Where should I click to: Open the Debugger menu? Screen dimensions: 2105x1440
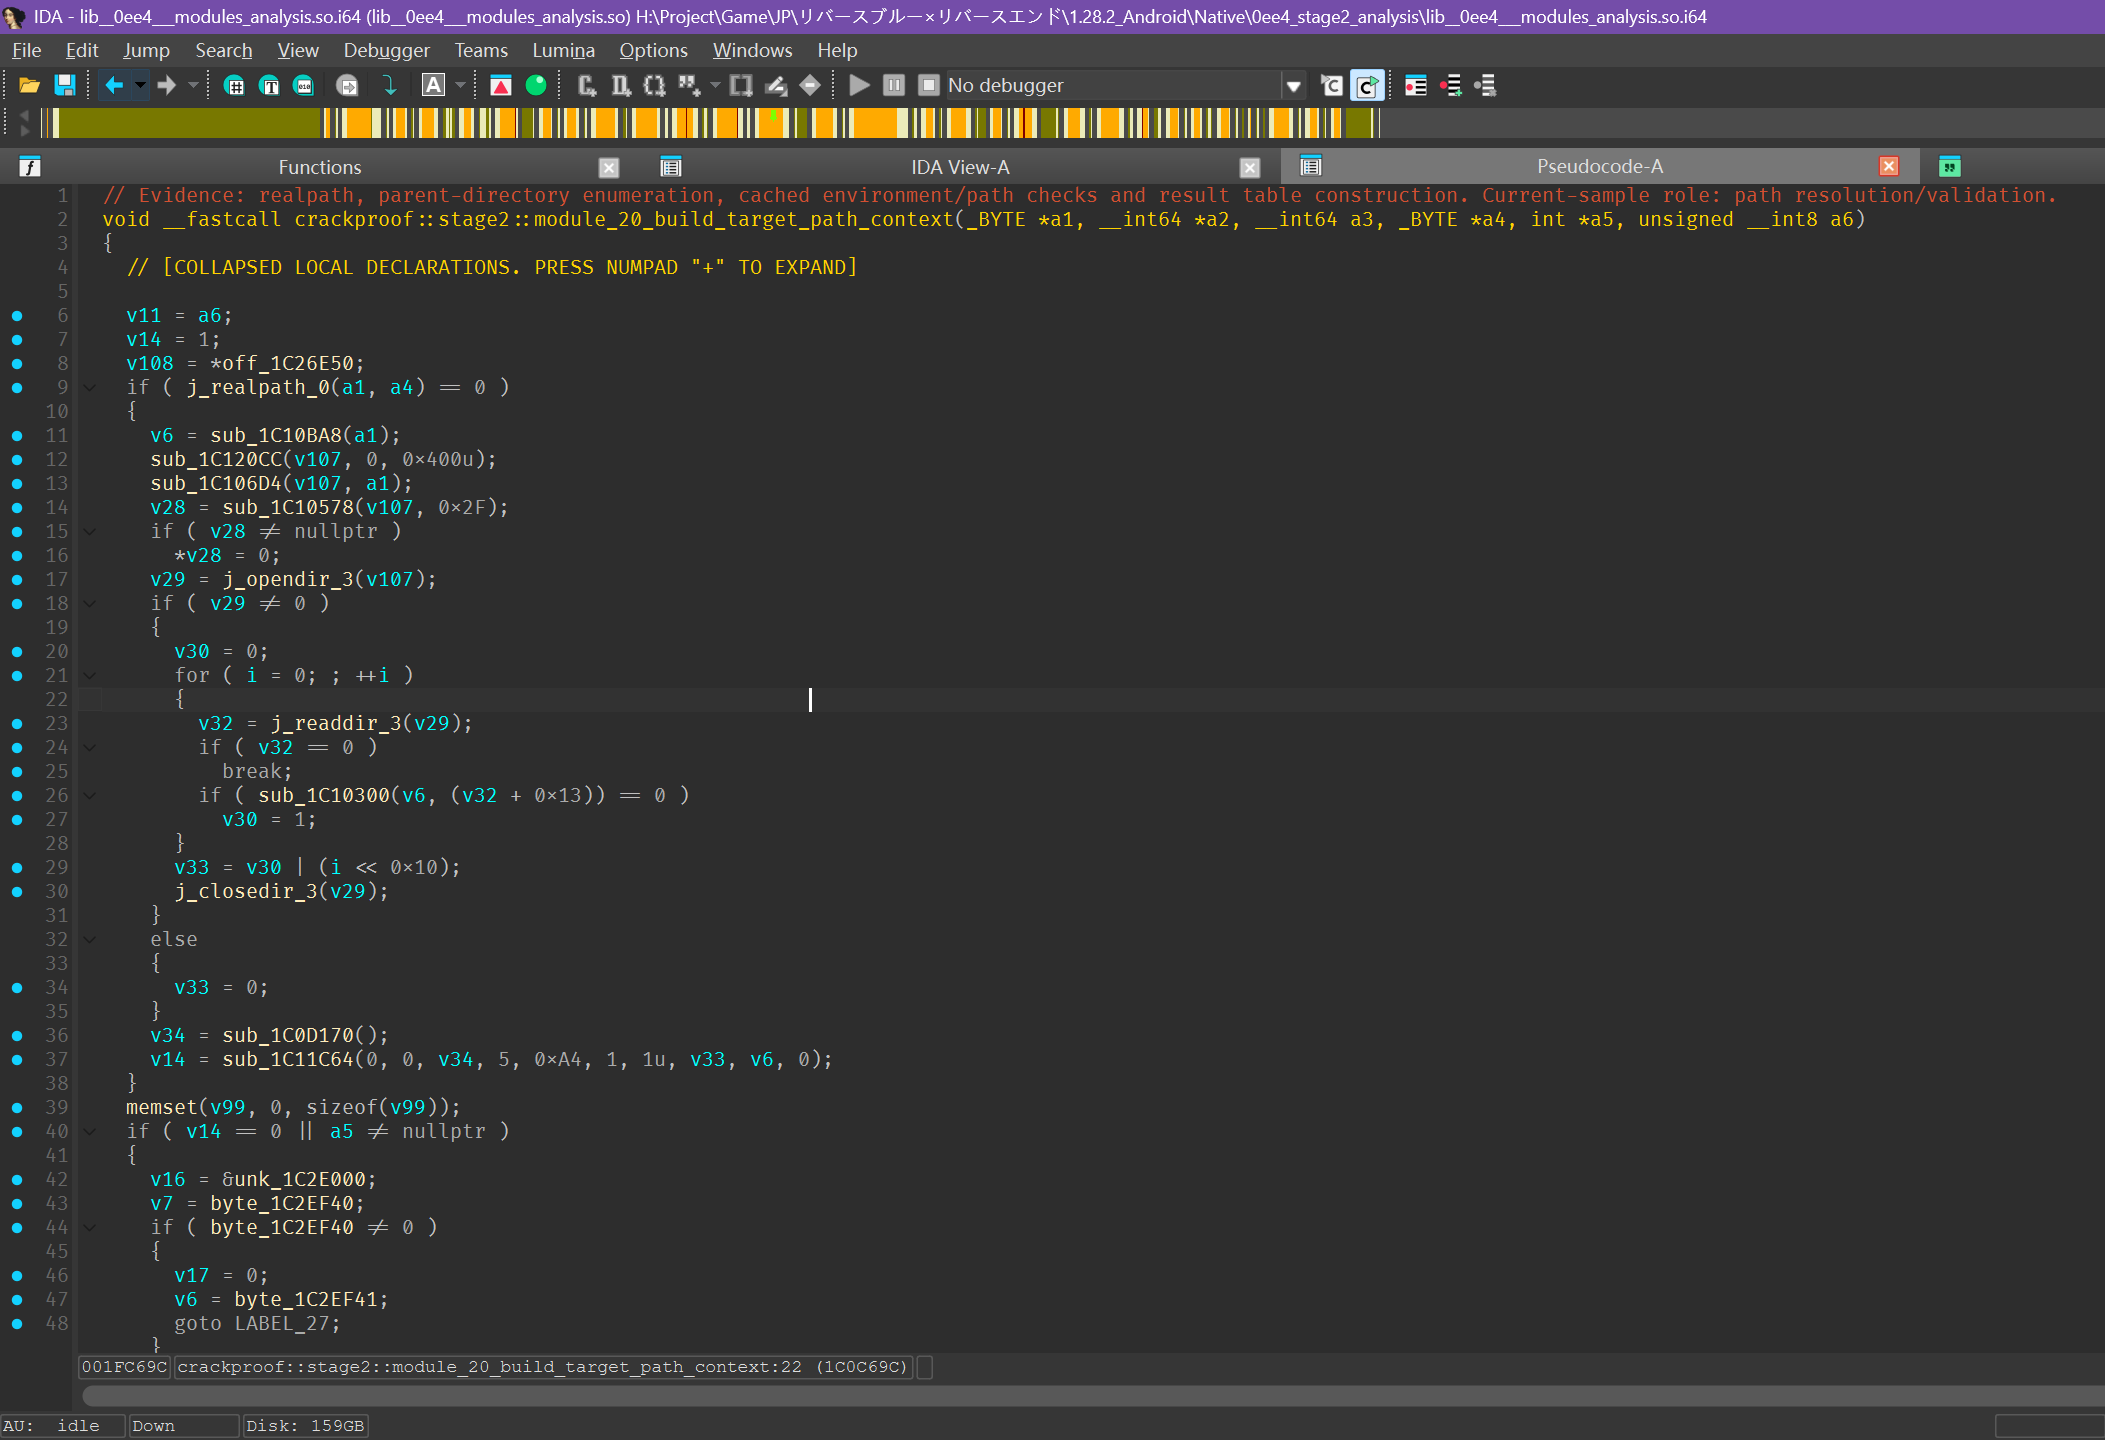point(387,50)
